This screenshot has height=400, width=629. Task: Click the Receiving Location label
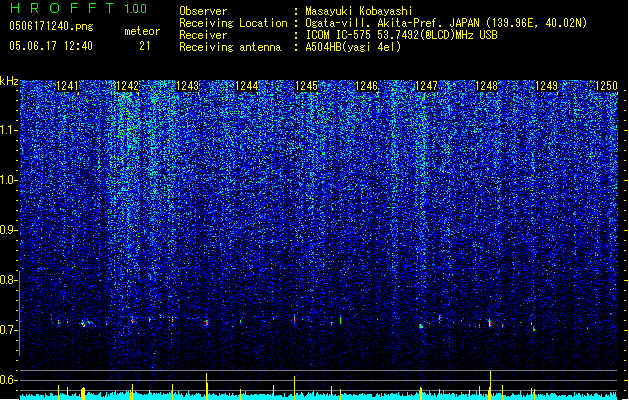(233, 23)
